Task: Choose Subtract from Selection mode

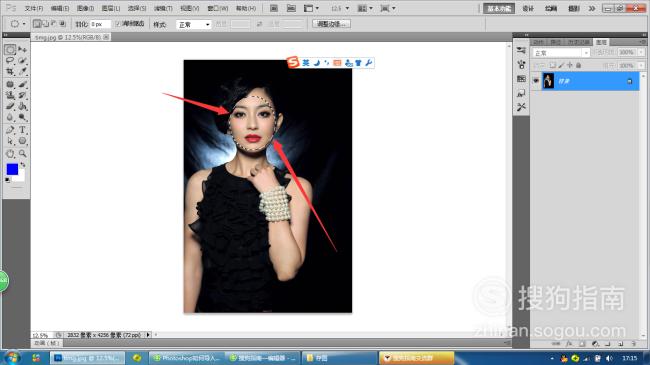Action: pyautogui.click(x=53, y=24)
